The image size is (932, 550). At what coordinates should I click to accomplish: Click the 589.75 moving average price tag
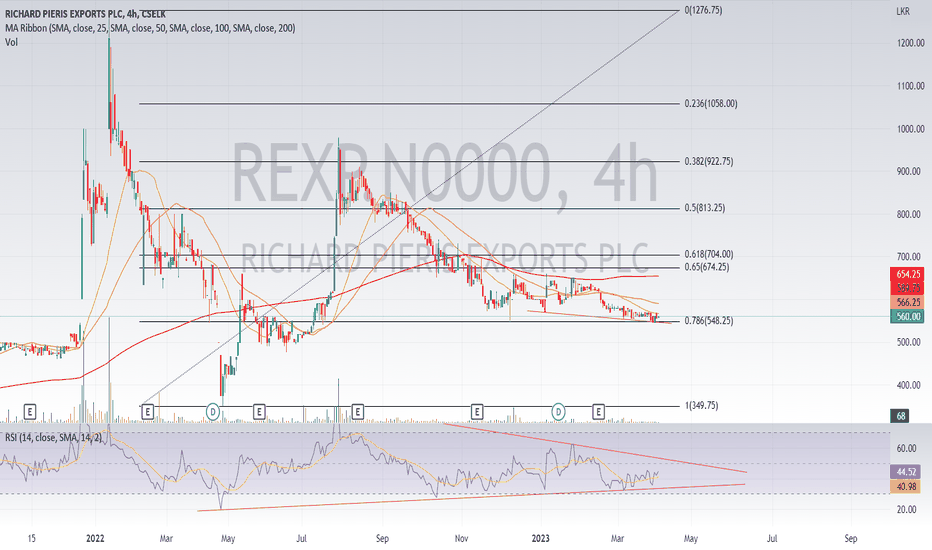pyautogui.click(x=907, y=288)
